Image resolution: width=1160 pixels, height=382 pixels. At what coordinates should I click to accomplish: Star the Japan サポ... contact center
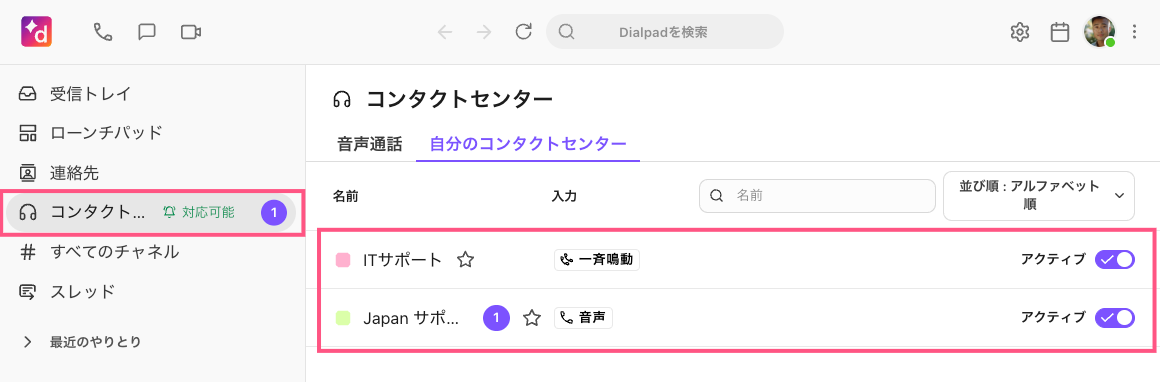[532, 318]
